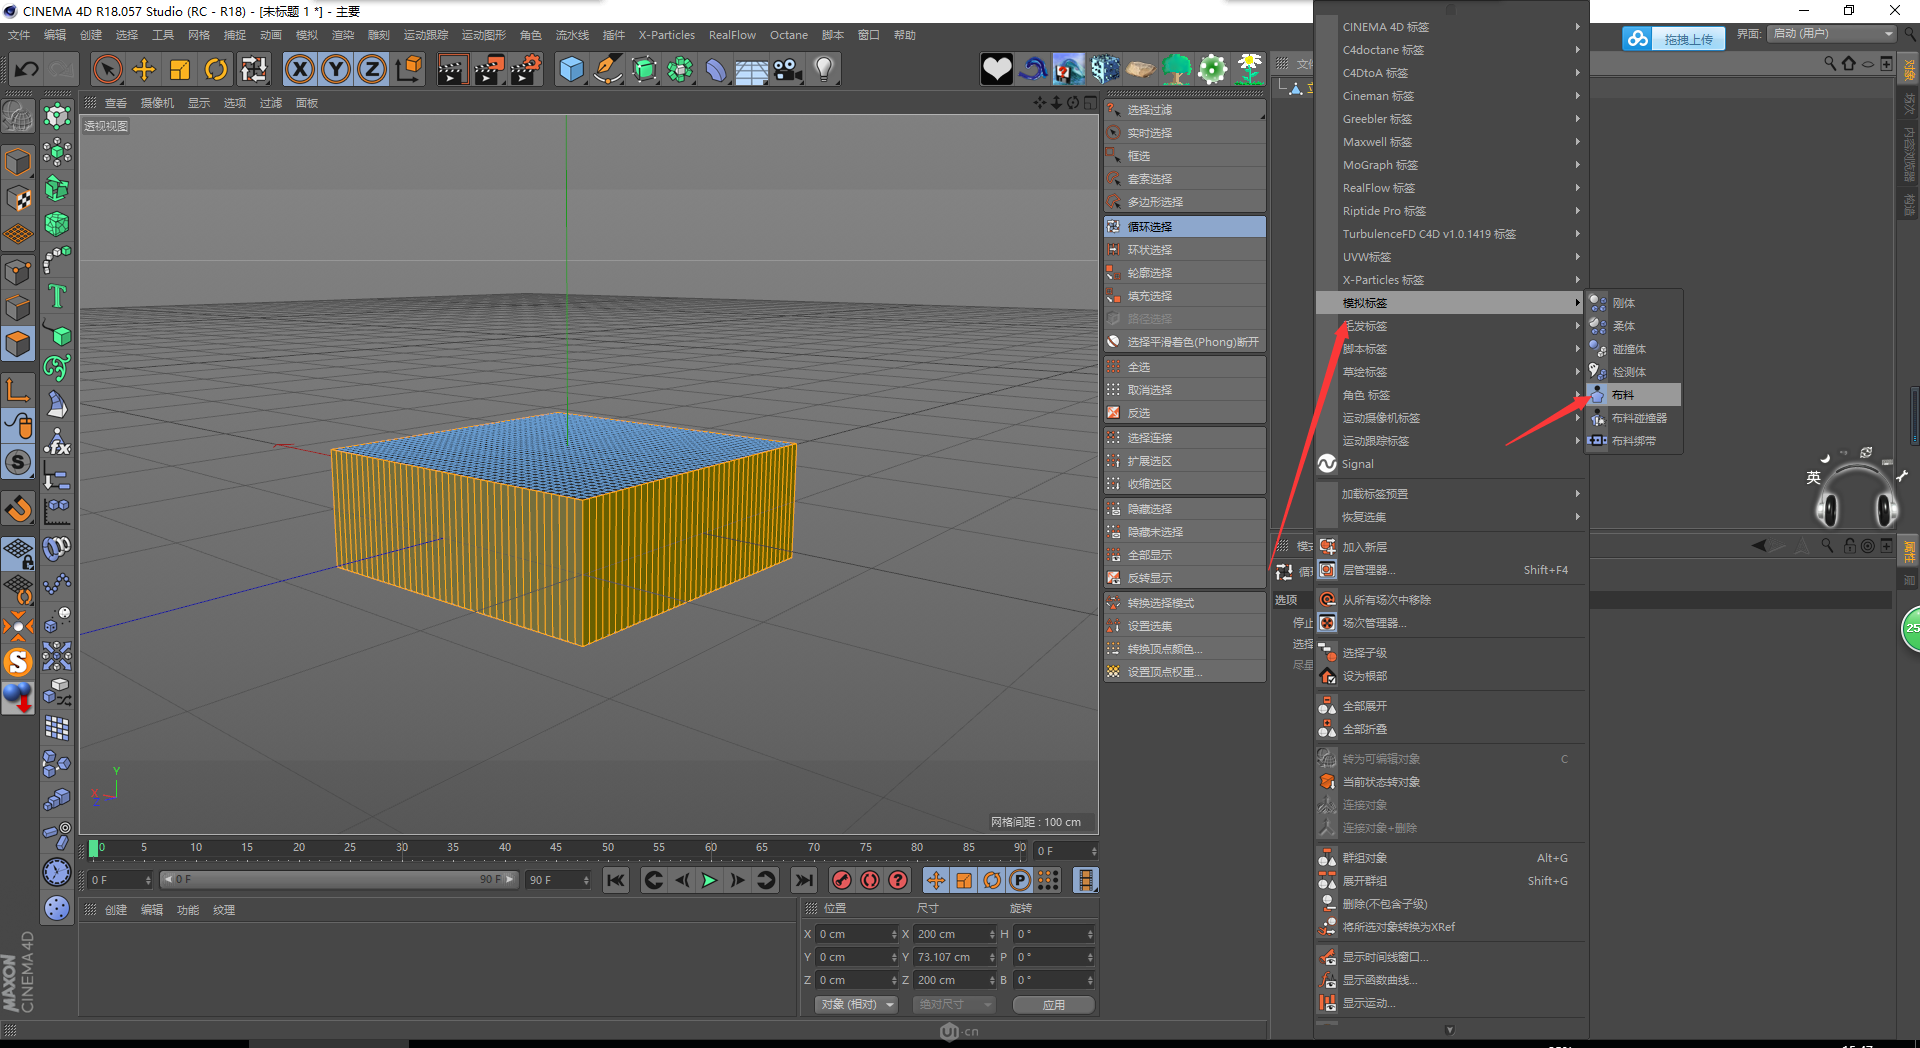Add a Cube primitive from toolbar
Screen dimensions: 1920x1048
coord(571,70)
